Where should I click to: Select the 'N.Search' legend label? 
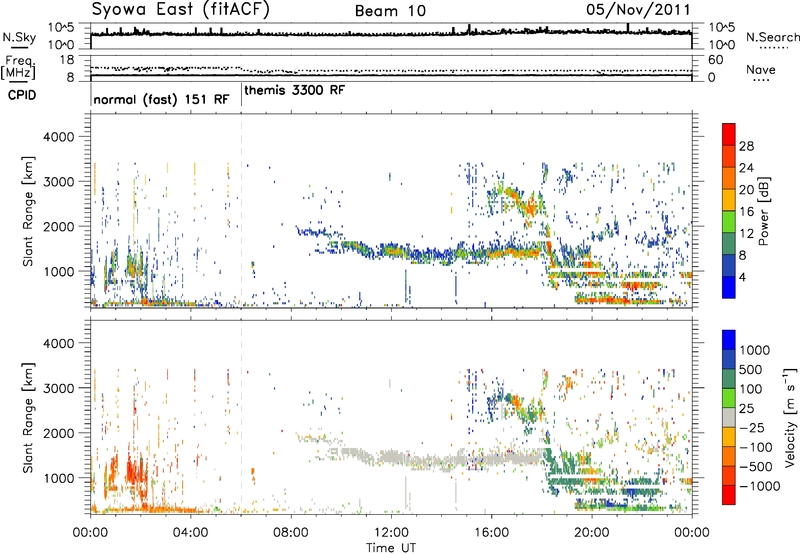[772, 37]
